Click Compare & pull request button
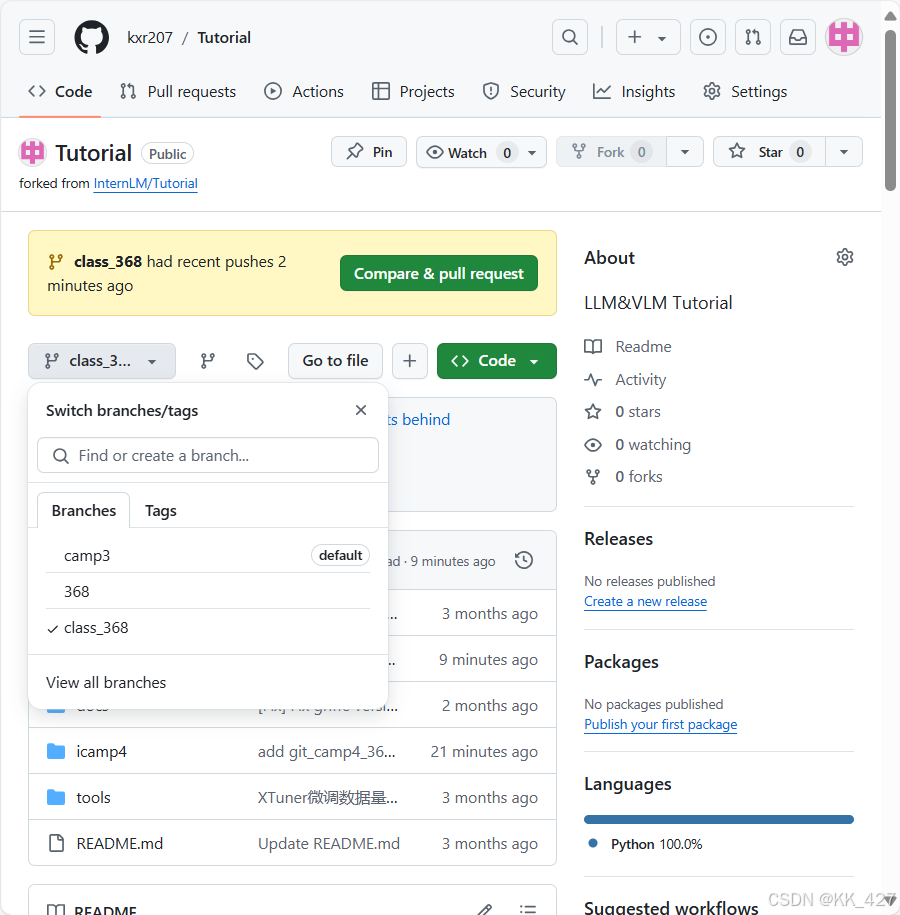This screenshot has width=900, height=915. [x=439, y=273]
